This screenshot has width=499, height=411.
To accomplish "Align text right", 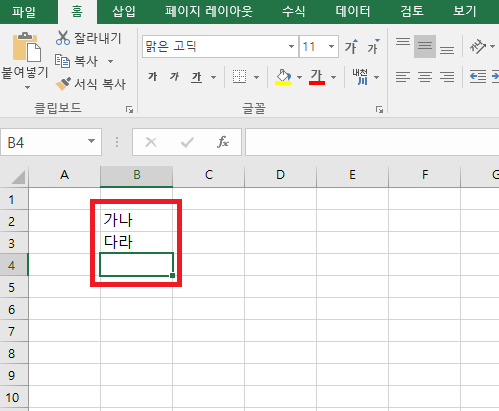I will [447, 77].
